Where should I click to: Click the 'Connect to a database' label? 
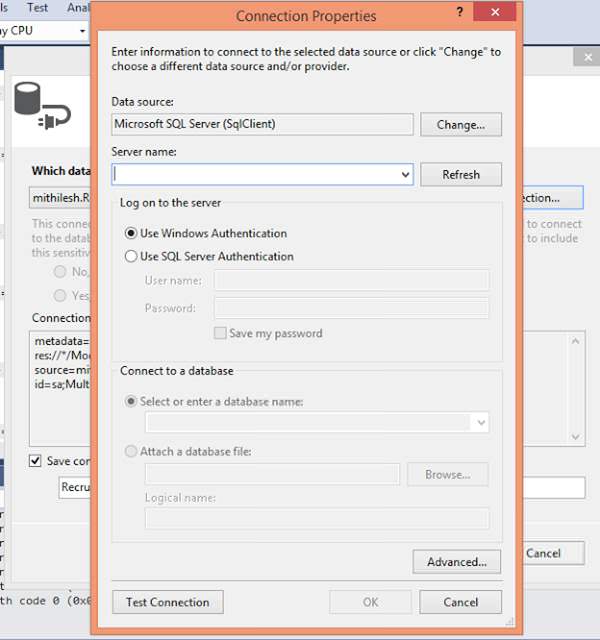click(177, 371)
